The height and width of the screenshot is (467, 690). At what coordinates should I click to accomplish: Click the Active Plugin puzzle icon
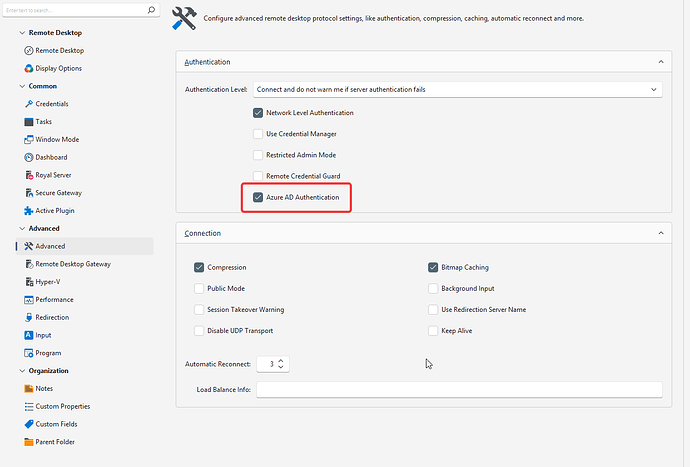tap(29, 211)
